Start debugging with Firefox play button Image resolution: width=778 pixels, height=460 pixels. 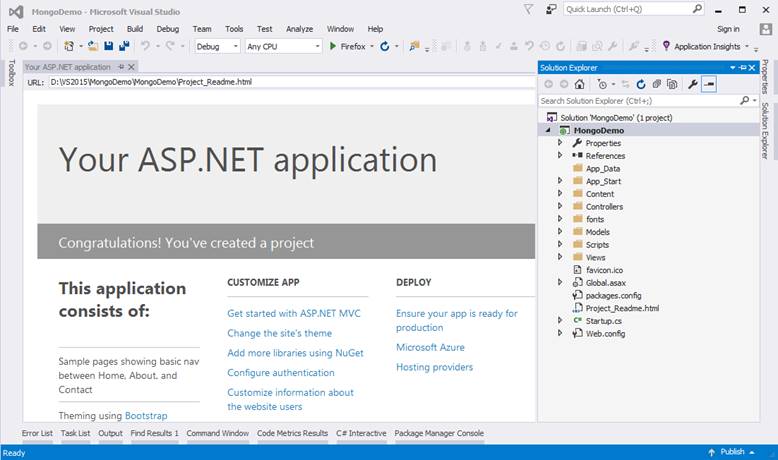tap(332, 46)
